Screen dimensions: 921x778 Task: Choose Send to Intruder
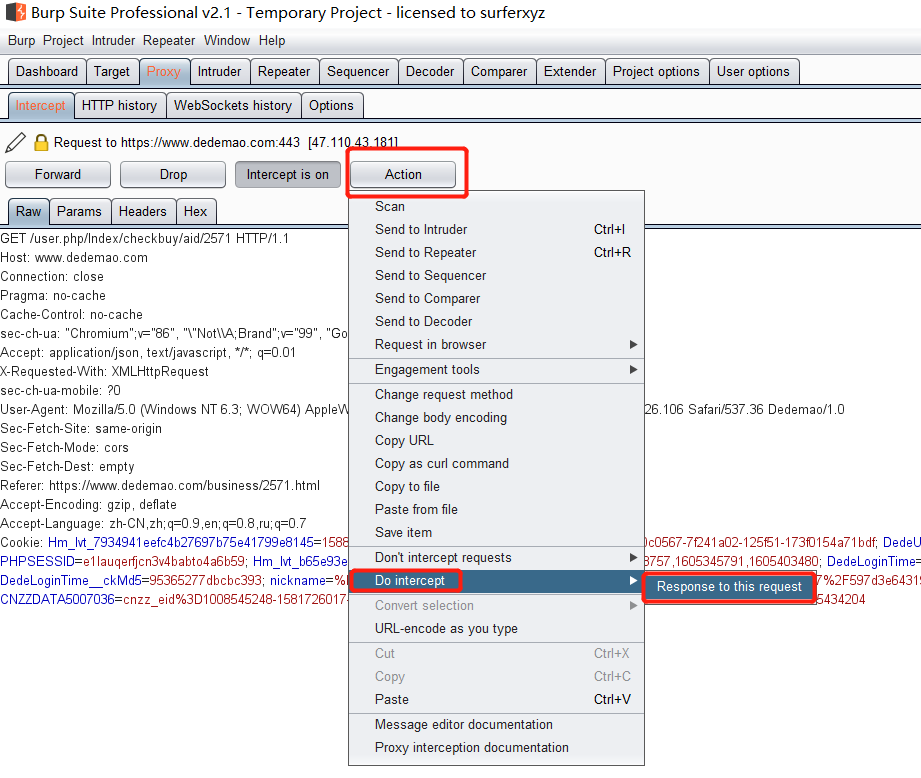point(496,230)
